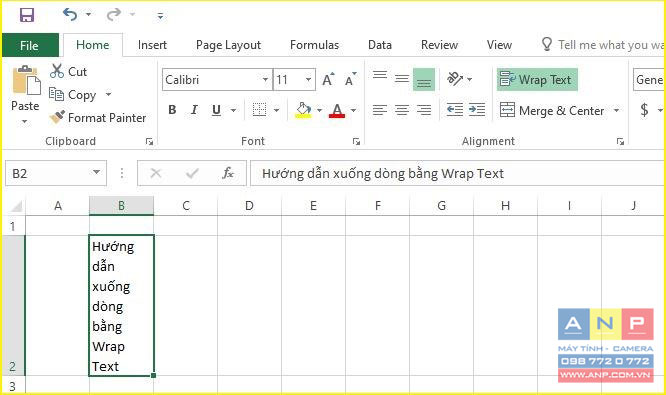This screenshot has width=666, height=395.
Task: Switch to the Insert tab
Action: point(152,45)
